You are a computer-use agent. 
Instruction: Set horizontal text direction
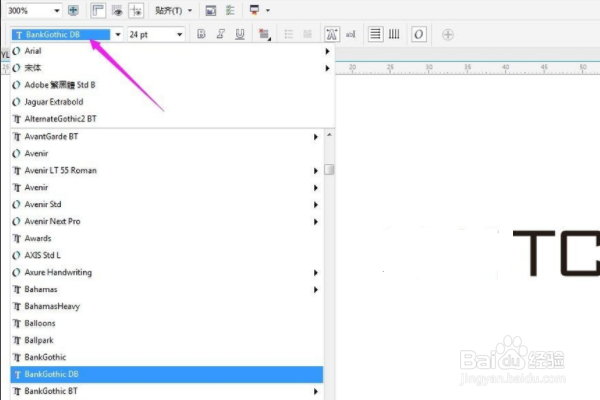(x=375, y=34)
